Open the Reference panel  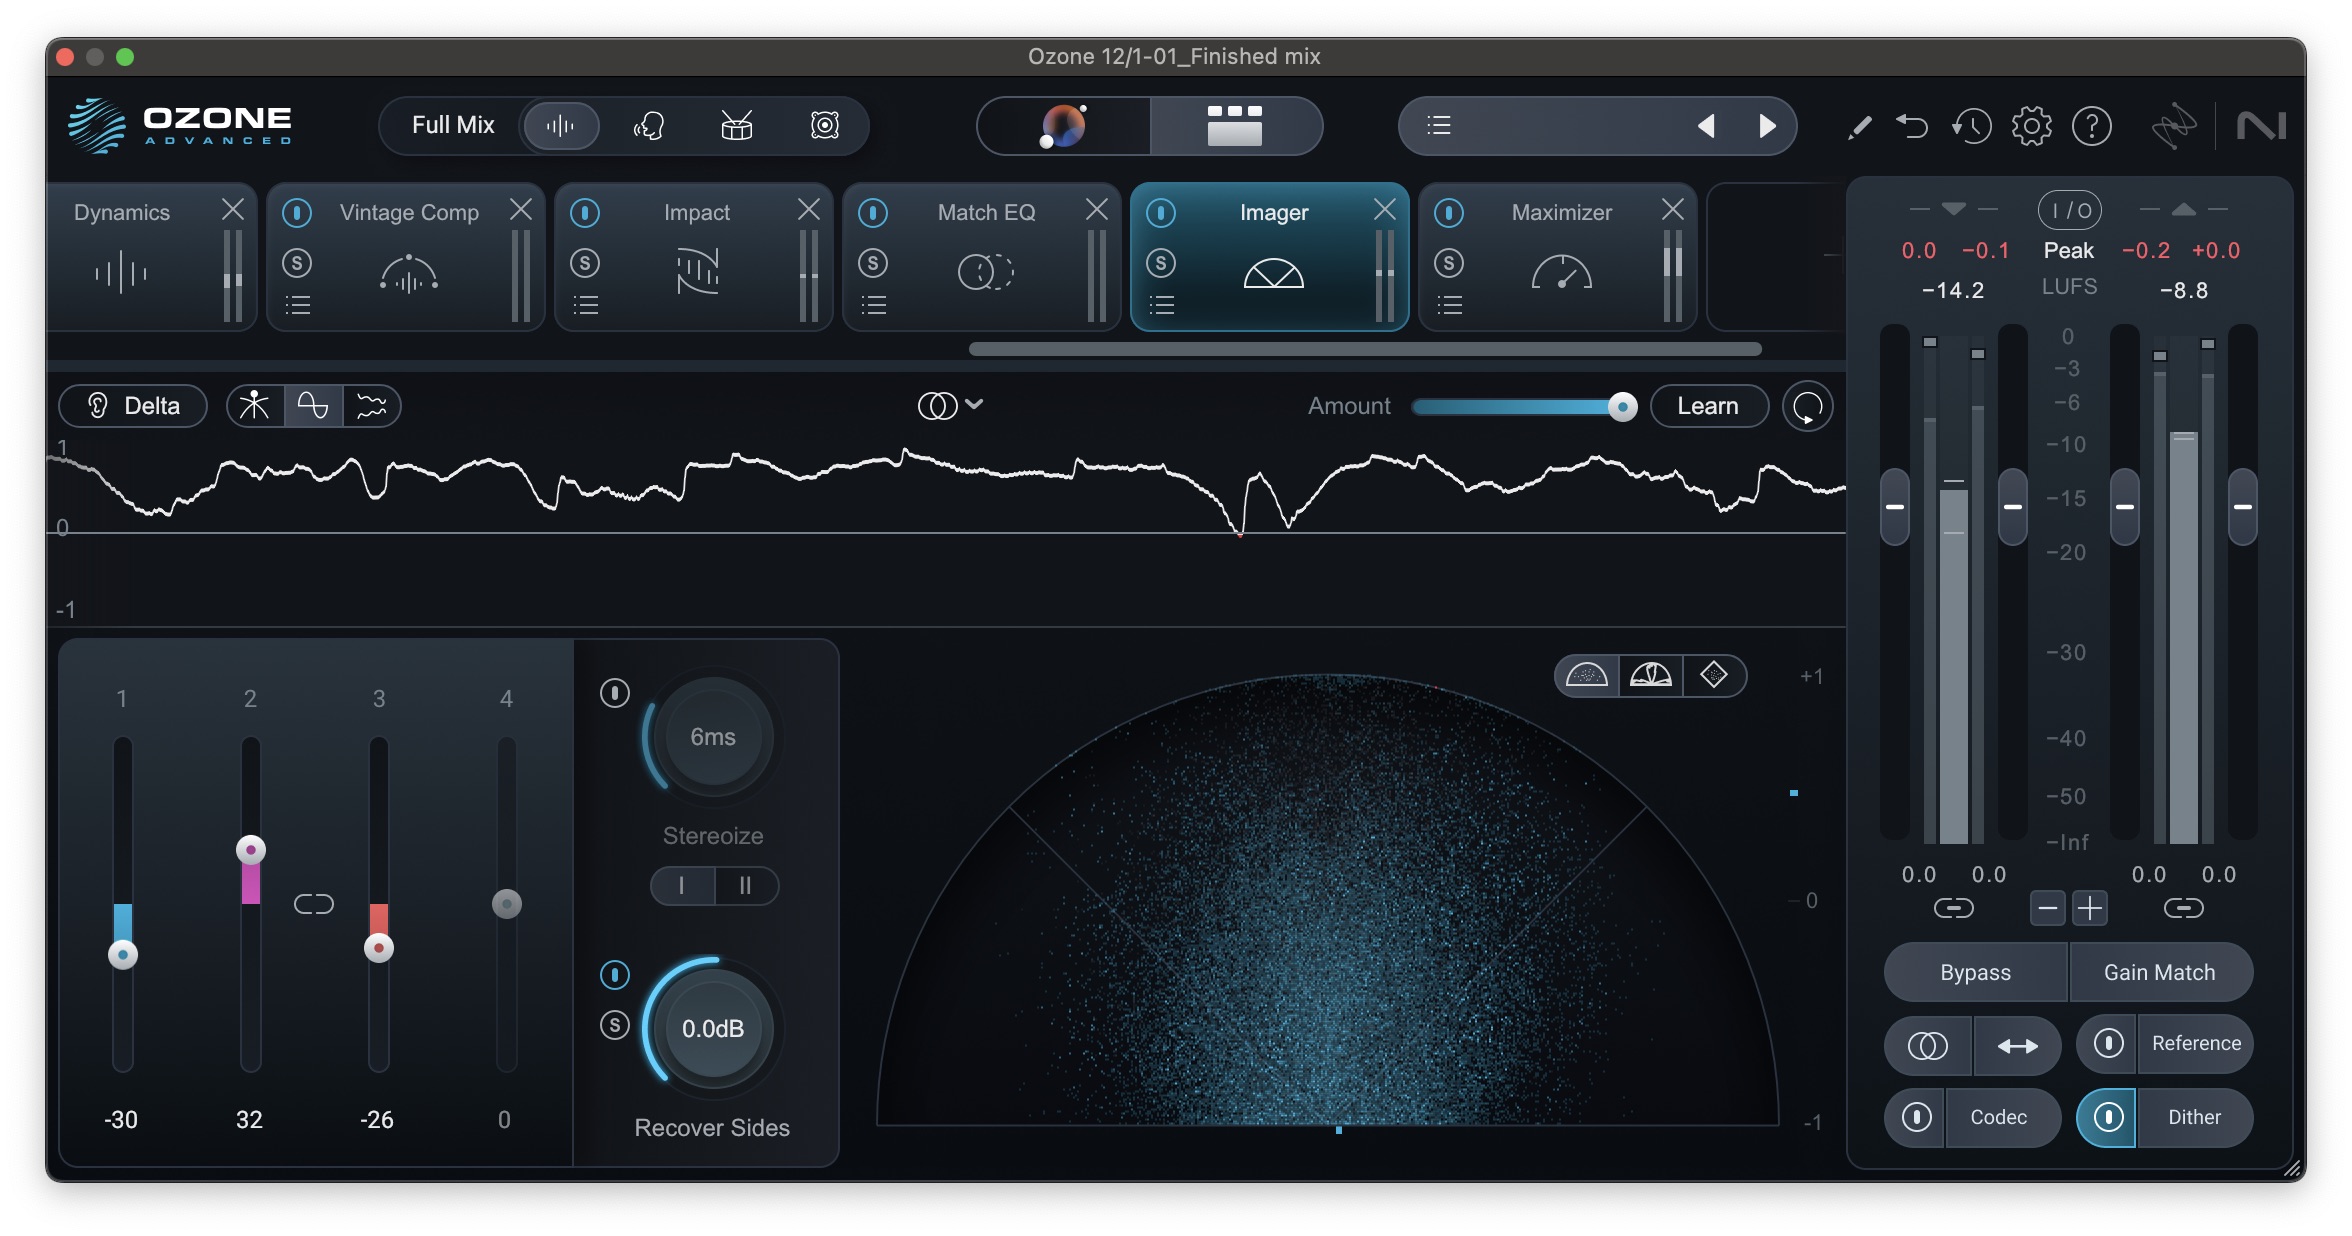click(2196, 1043)
